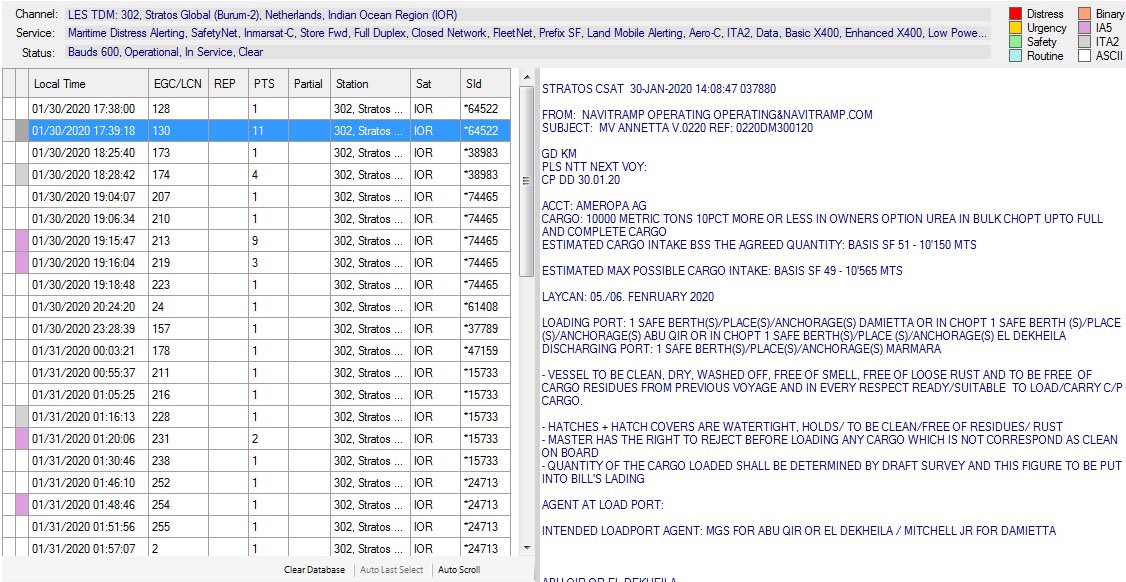Sort by the Local Time column header
This screenshot has width=1126, height=582.
click(88, 84)
